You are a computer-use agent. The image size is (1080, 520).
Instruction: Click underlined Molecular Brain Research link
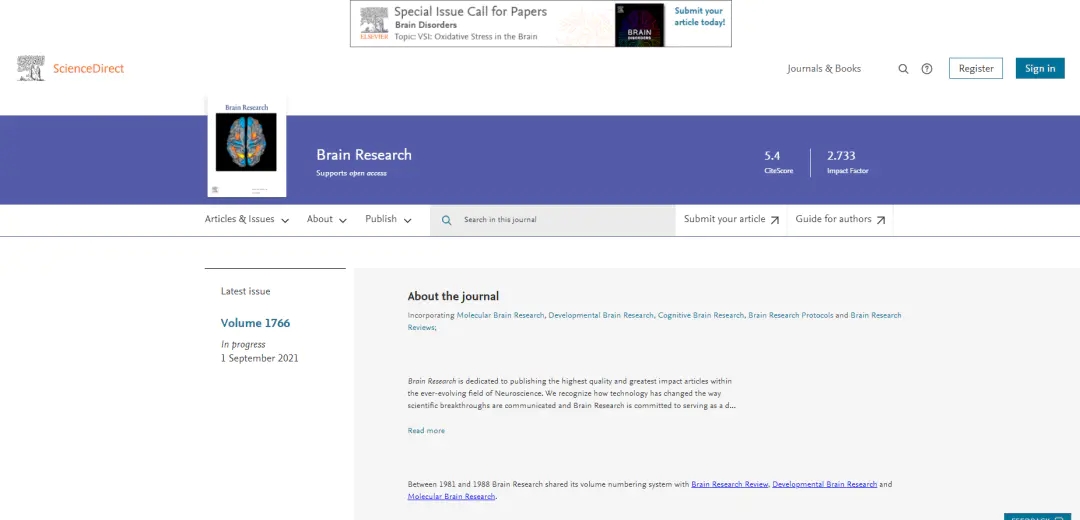451,497
